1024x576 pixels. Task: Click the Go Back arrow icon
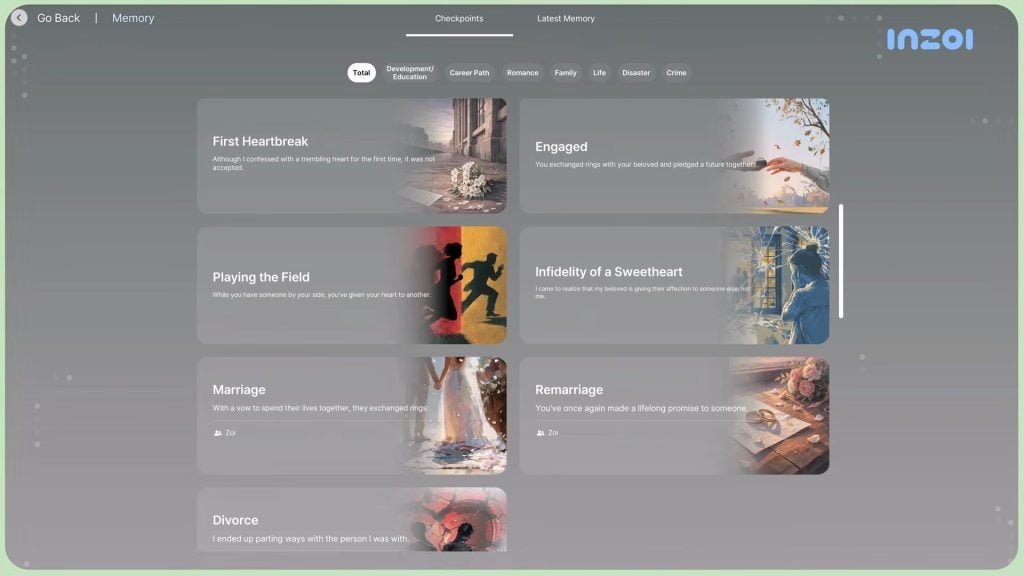19,18
